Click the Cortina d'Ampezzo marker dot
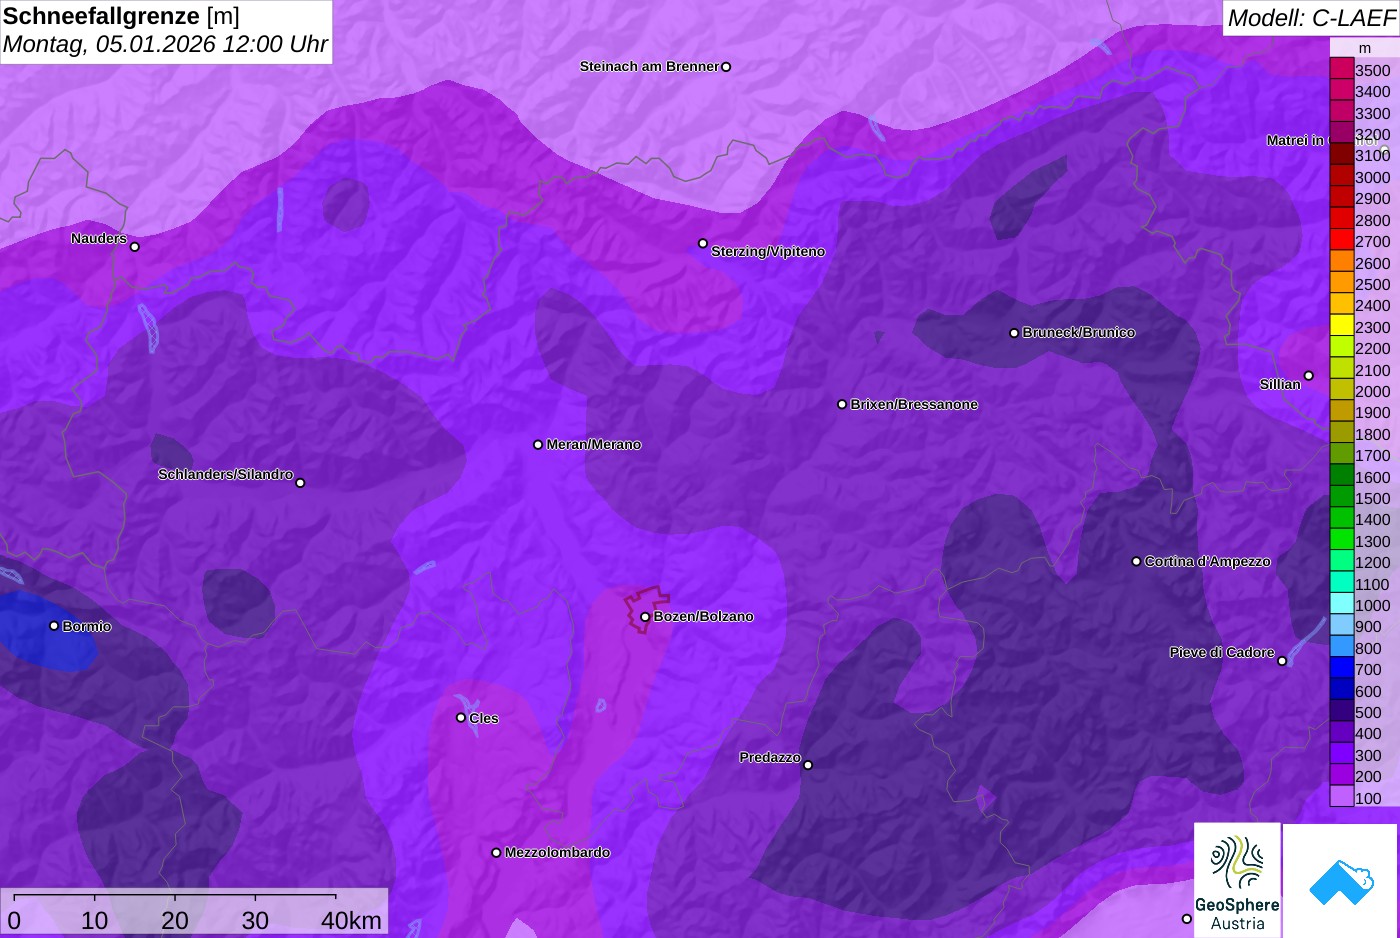 tap(1136, 561)
